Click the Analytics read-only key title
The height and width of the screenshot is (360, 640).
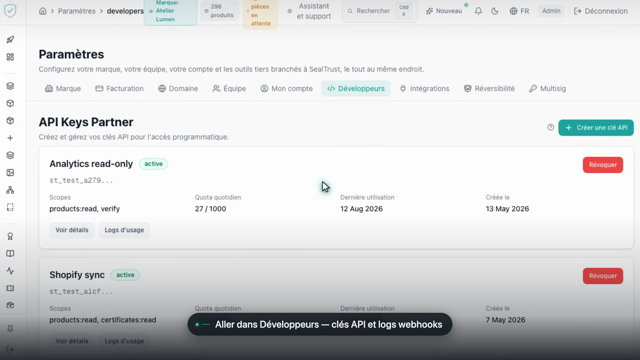click(91, 164)
